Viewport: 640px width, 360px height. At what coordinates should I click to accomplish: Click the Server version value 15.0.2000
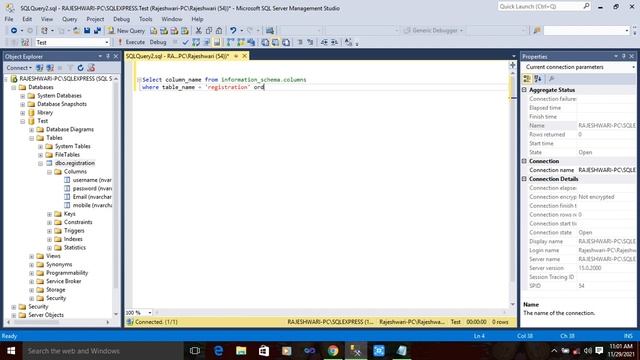[x=590, y=268]
